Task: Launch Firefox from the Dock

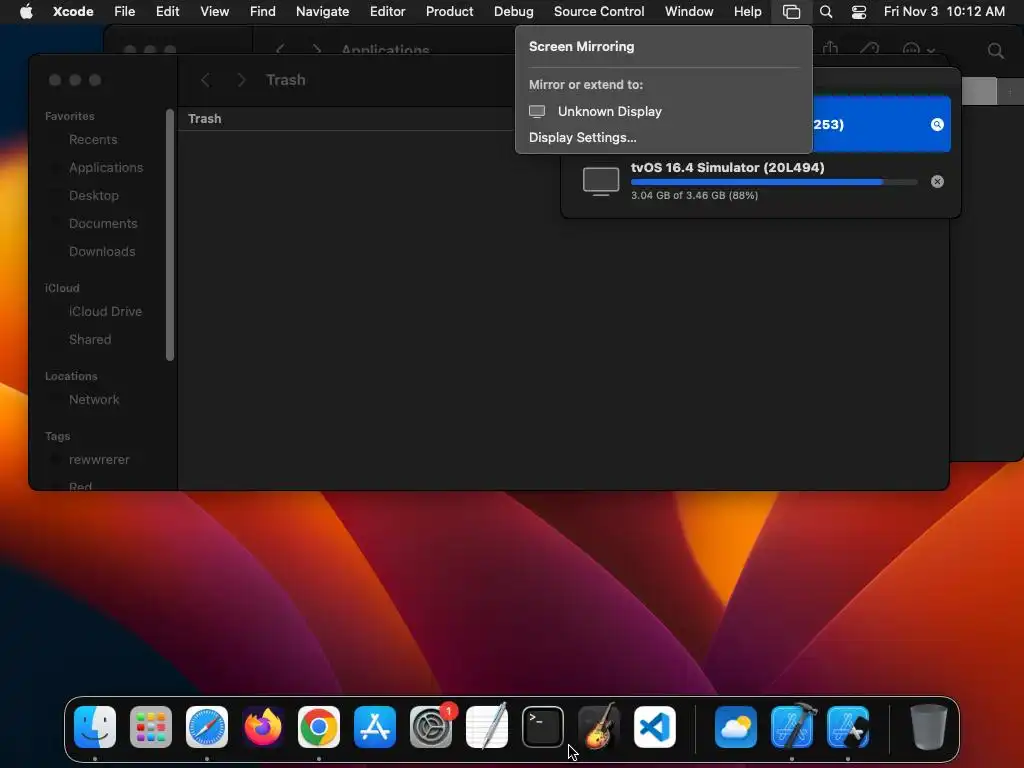Action: point(263,727)
